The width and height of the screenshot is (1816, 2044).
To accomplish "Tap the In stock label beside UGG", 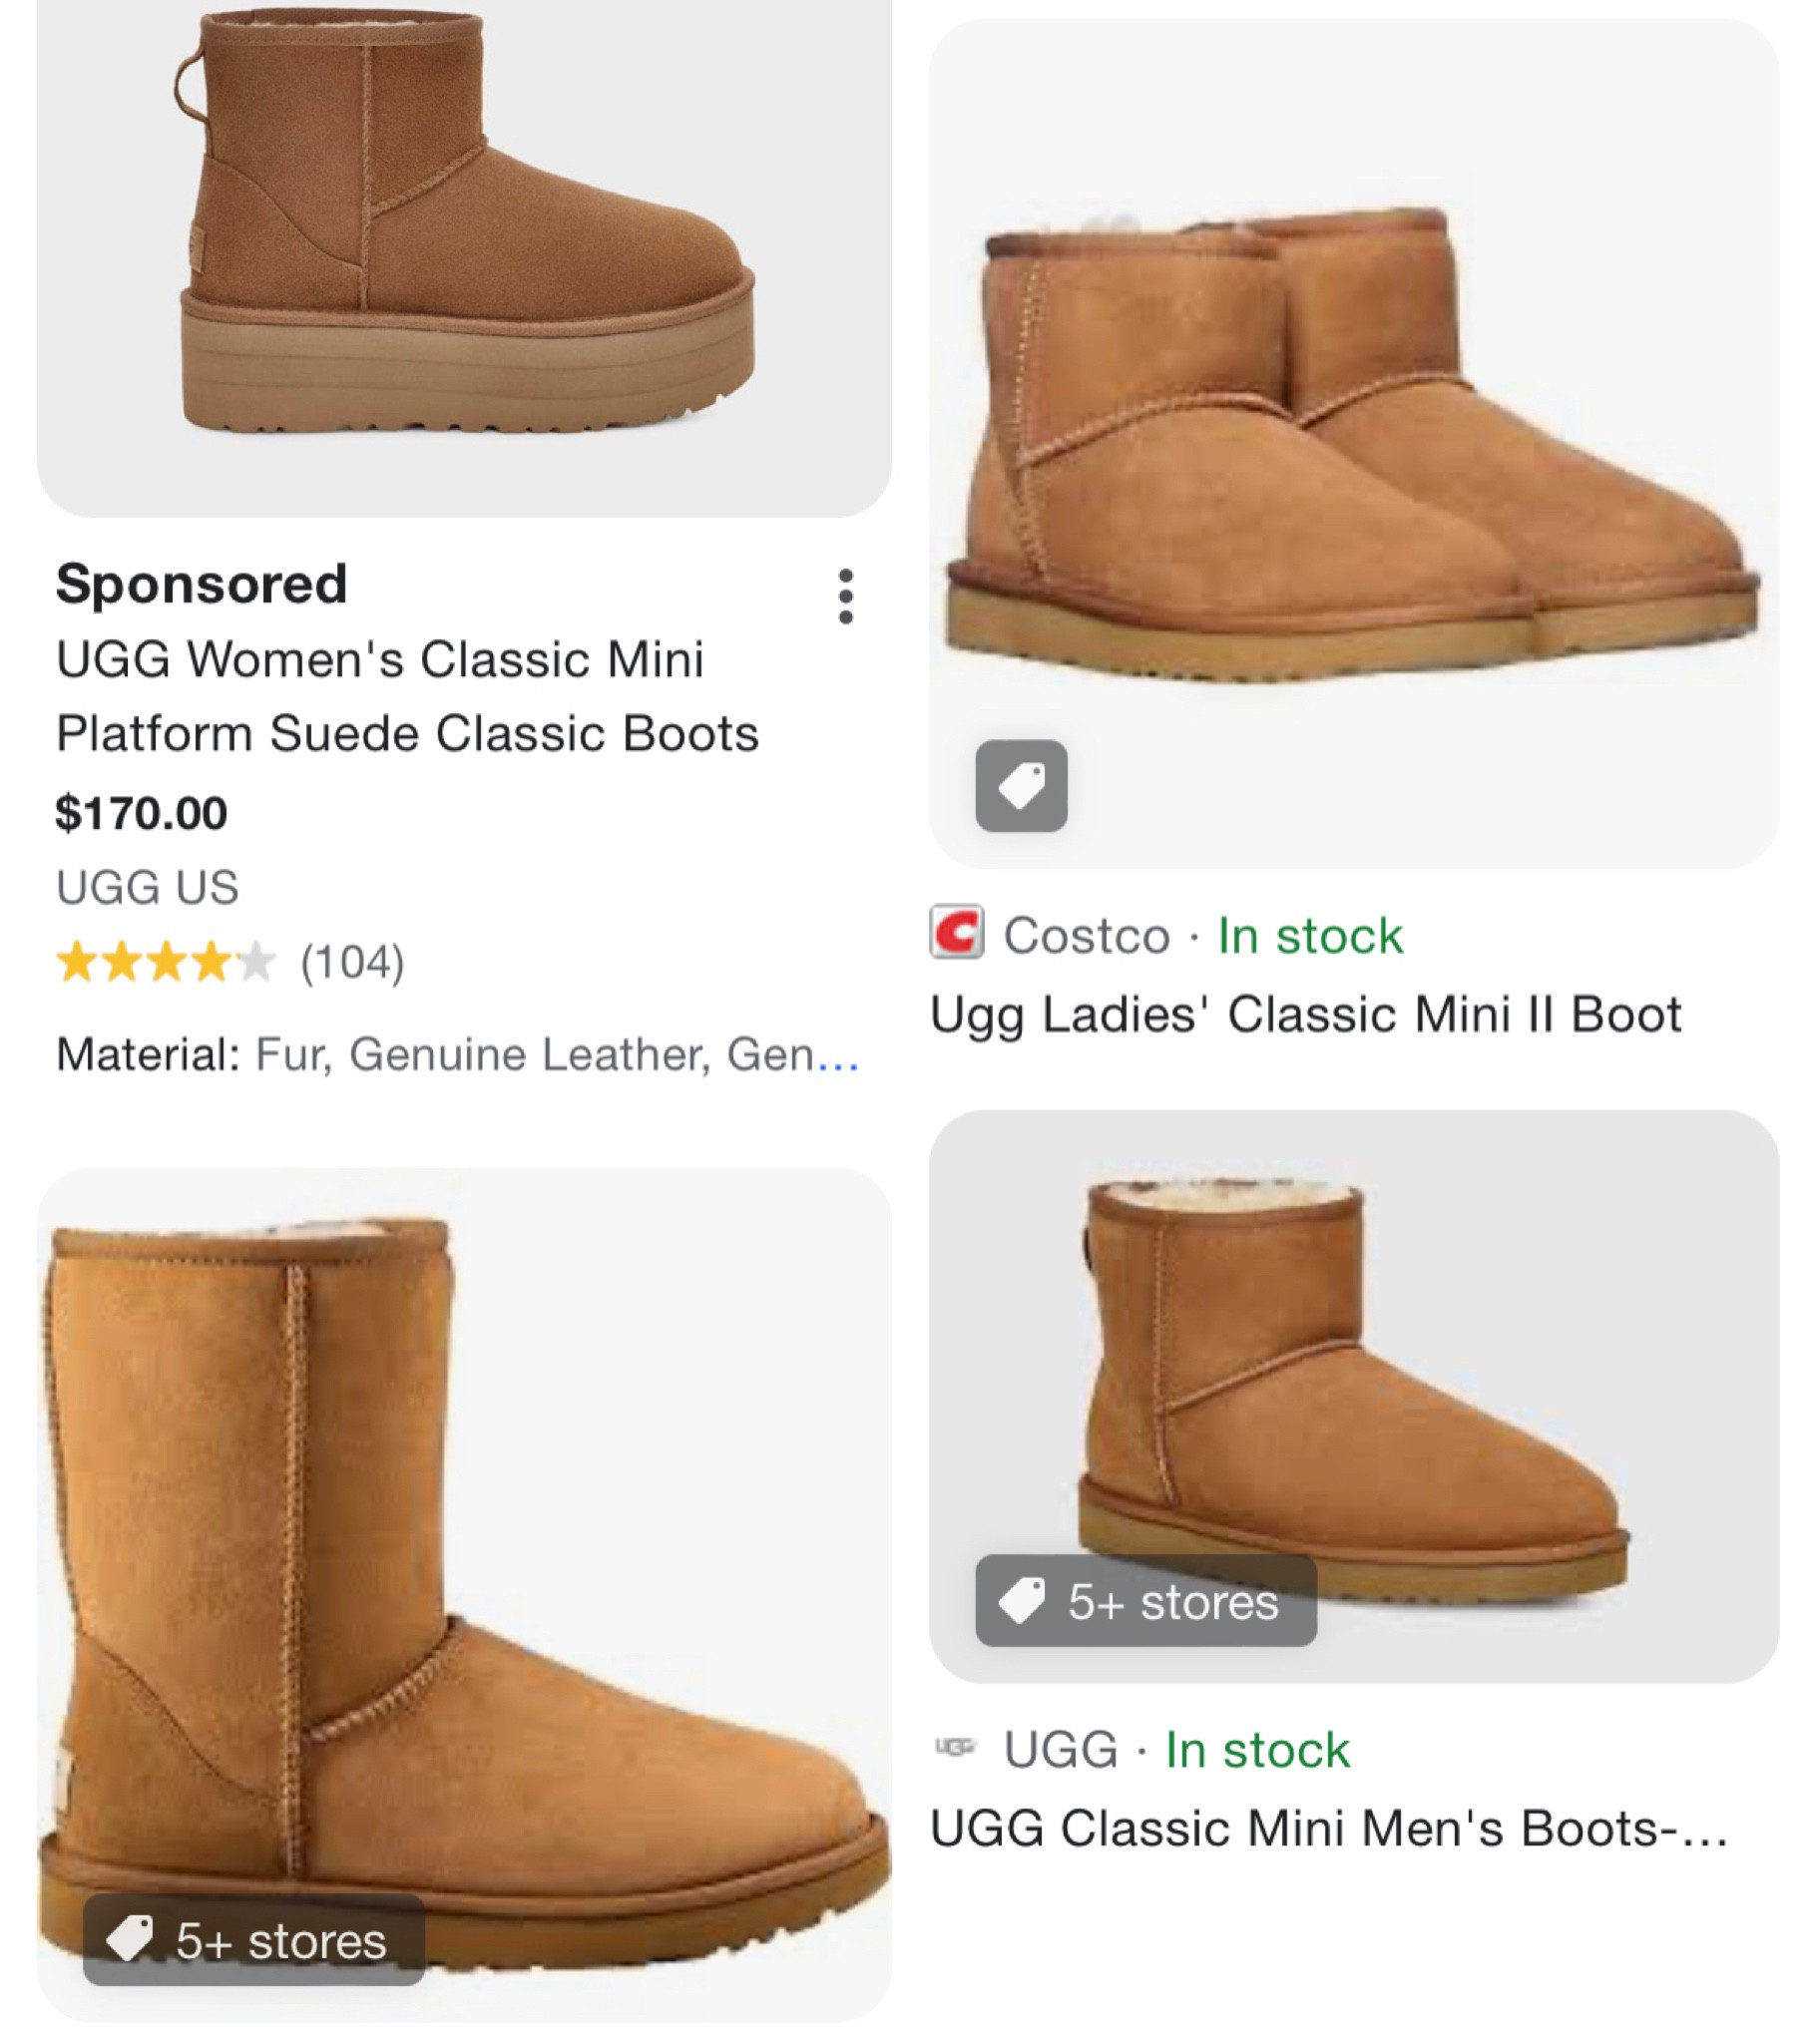I will (x=1257, y=1750).
